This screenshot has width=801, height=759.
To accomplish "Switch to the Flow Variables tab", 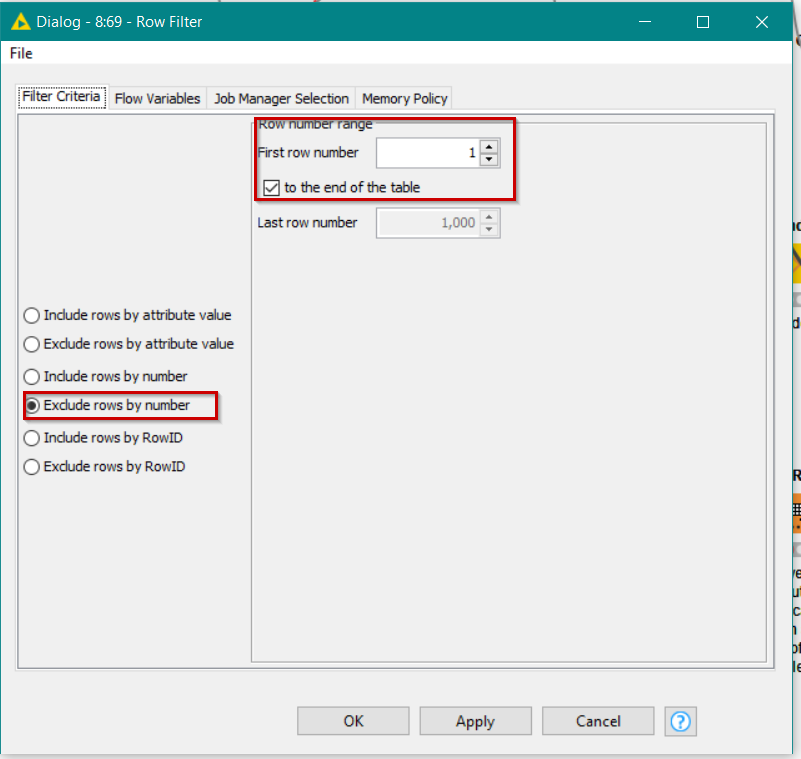I will coord(155,98).
